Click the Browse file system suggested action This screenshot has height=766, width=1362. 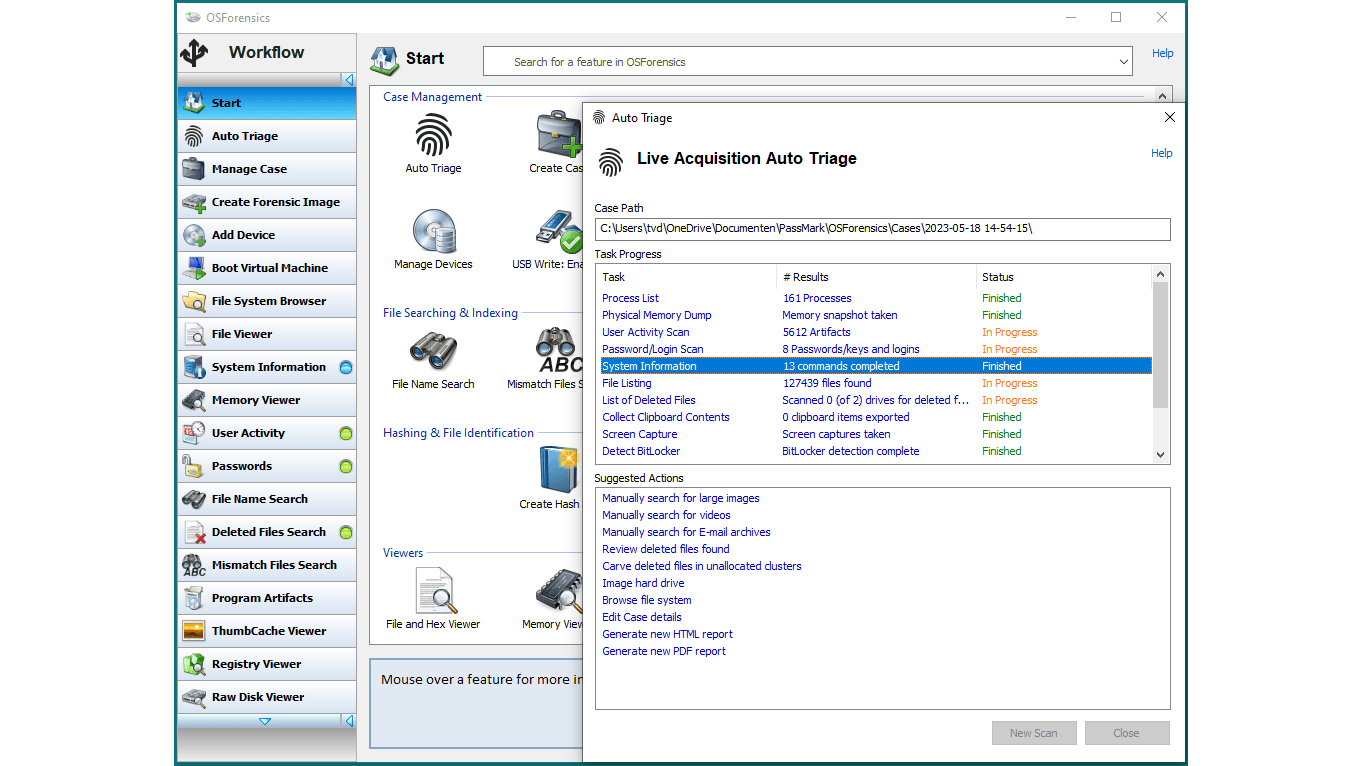[x=647, y=600]
